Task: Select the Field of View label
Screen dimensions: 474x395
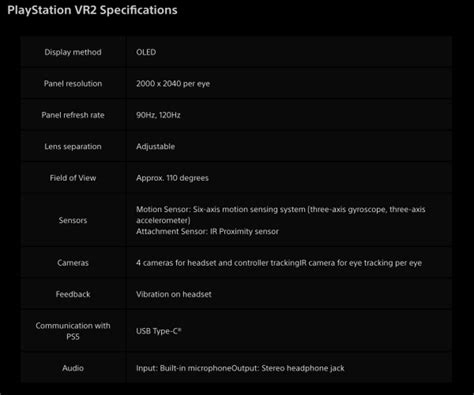Action: tap(73, 178)
